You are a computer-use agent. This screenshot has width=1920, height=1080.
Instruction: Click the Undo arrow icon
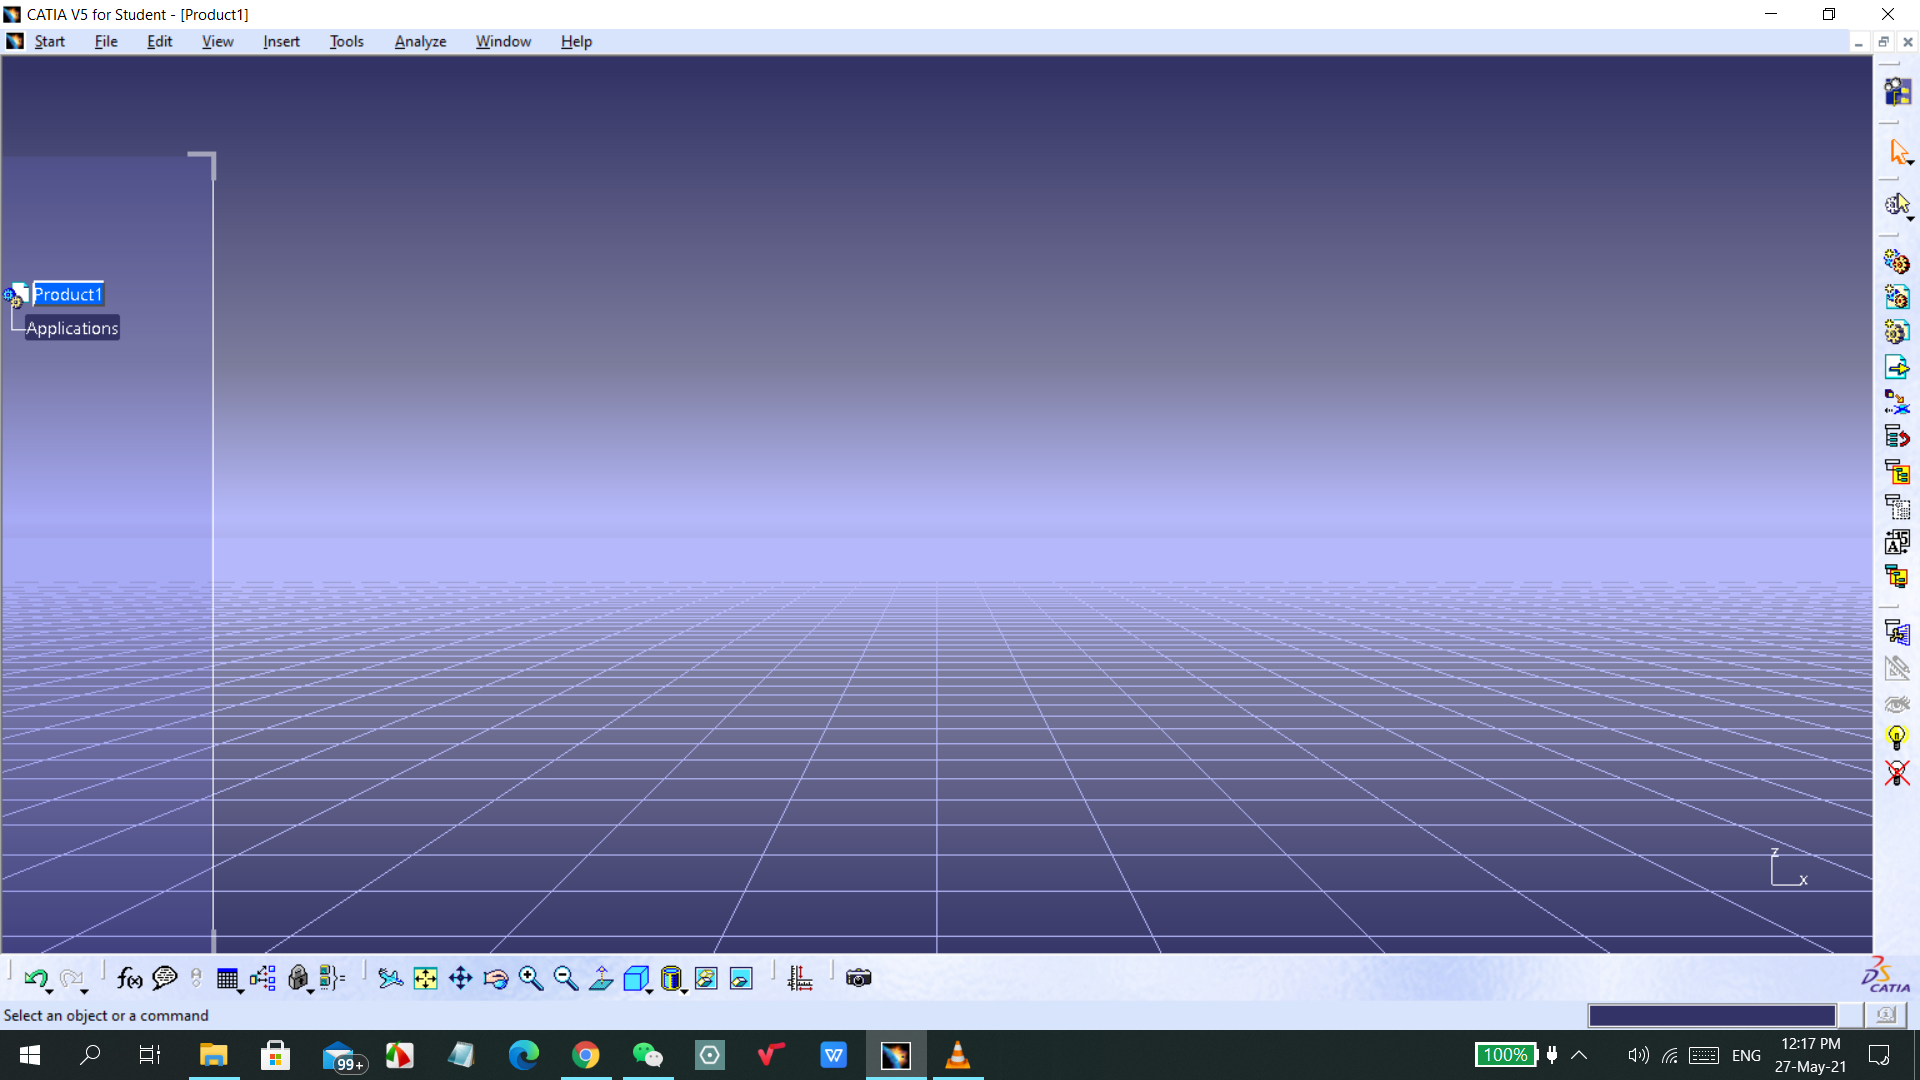[35, 978]
